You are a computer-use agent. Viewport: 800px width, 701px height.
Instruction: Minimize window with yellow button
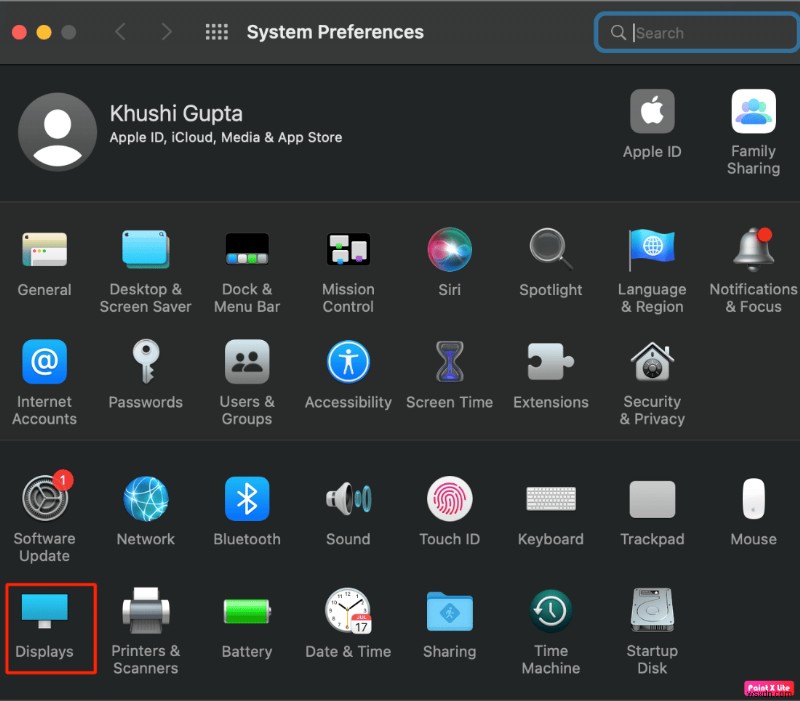click(44, 32)
